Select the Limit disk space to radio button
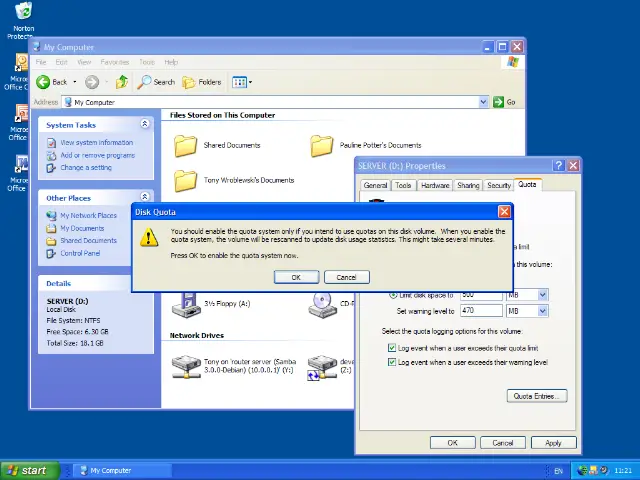This screenshot has height=480, width=640. click(x=393, y=295)
